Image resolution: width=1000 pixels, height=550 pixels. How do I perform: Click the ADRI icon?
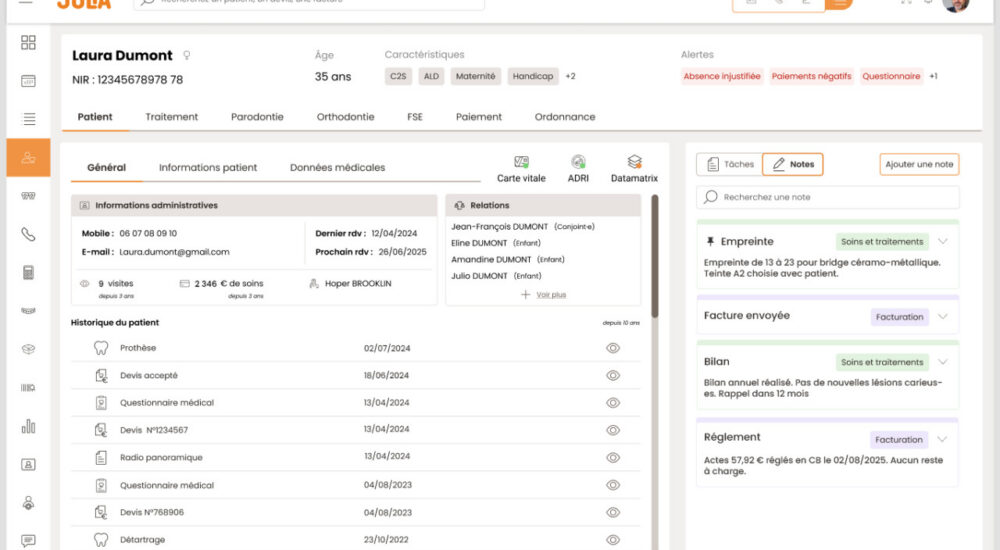[578, 162]
